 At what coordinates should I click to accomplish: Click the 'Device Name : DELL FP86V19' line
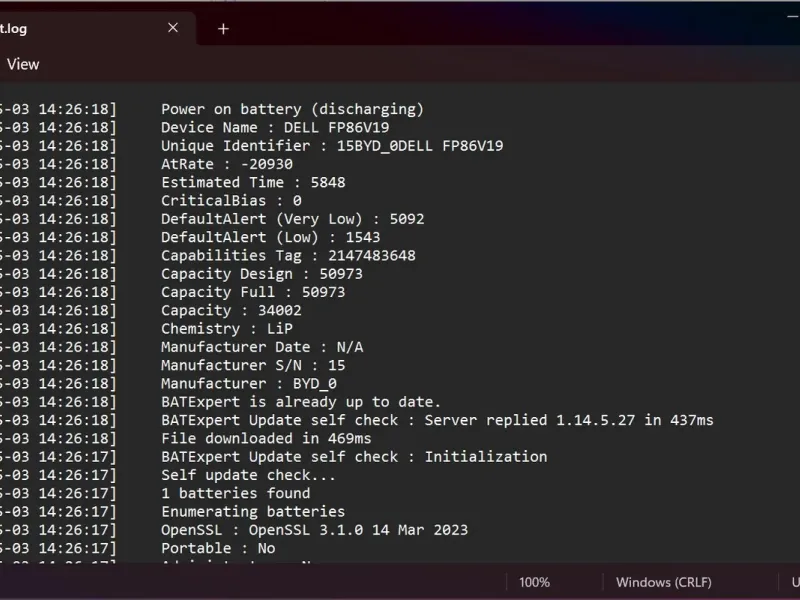point(275,128)
